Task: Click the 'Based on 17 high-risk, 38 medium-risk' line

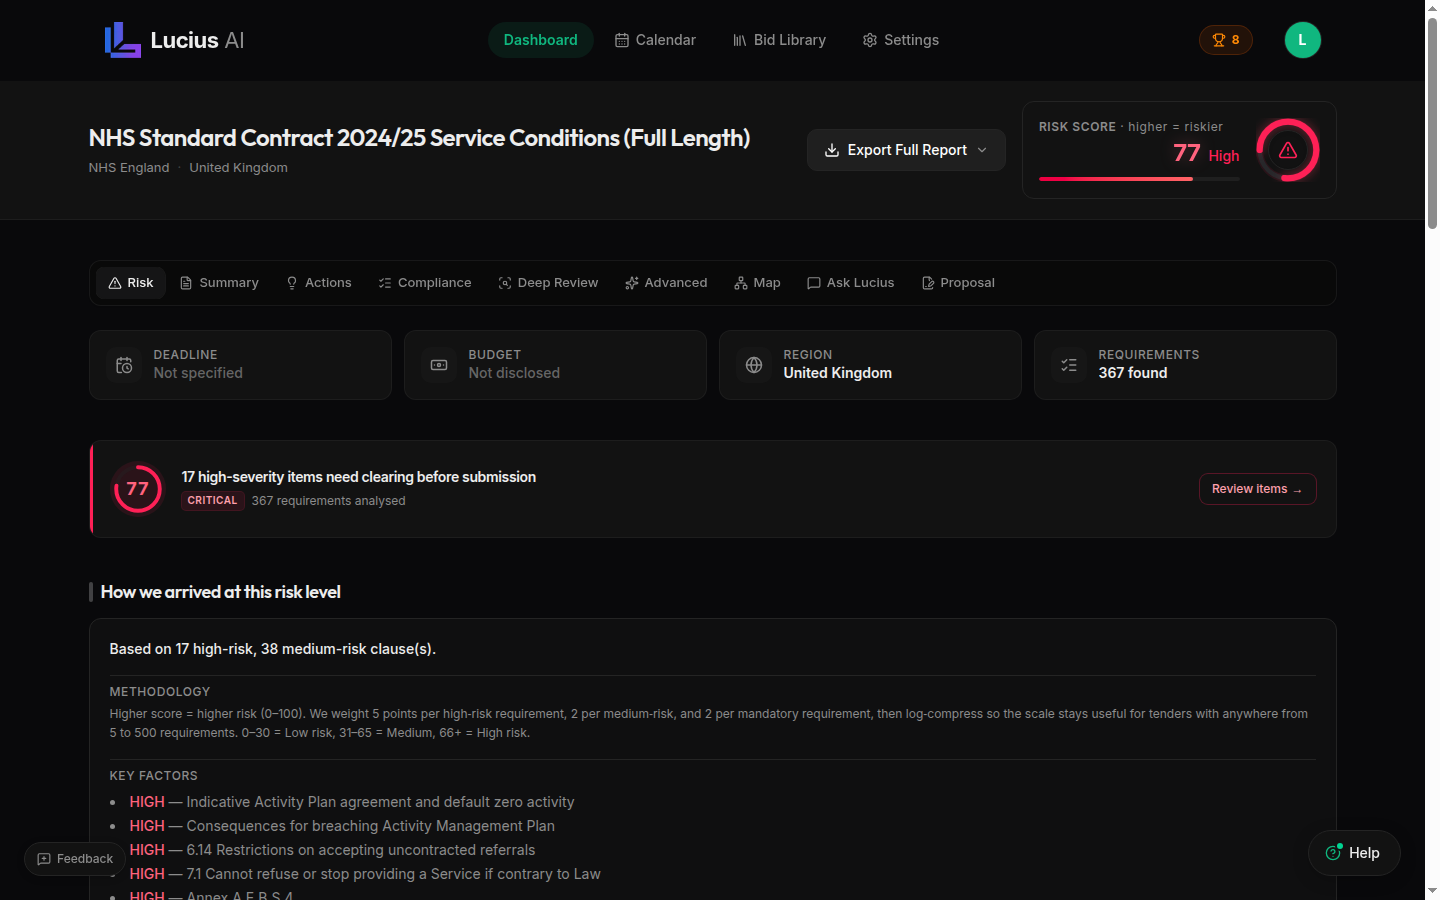Action: [273, 649]
